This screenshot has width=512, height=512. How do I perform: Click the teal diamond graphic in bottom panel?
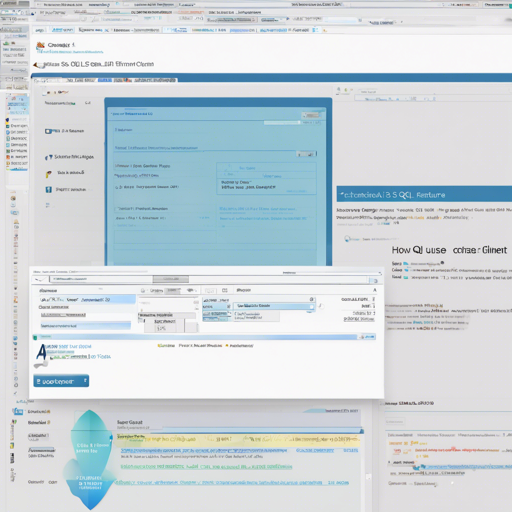click(x=90, y=460)
